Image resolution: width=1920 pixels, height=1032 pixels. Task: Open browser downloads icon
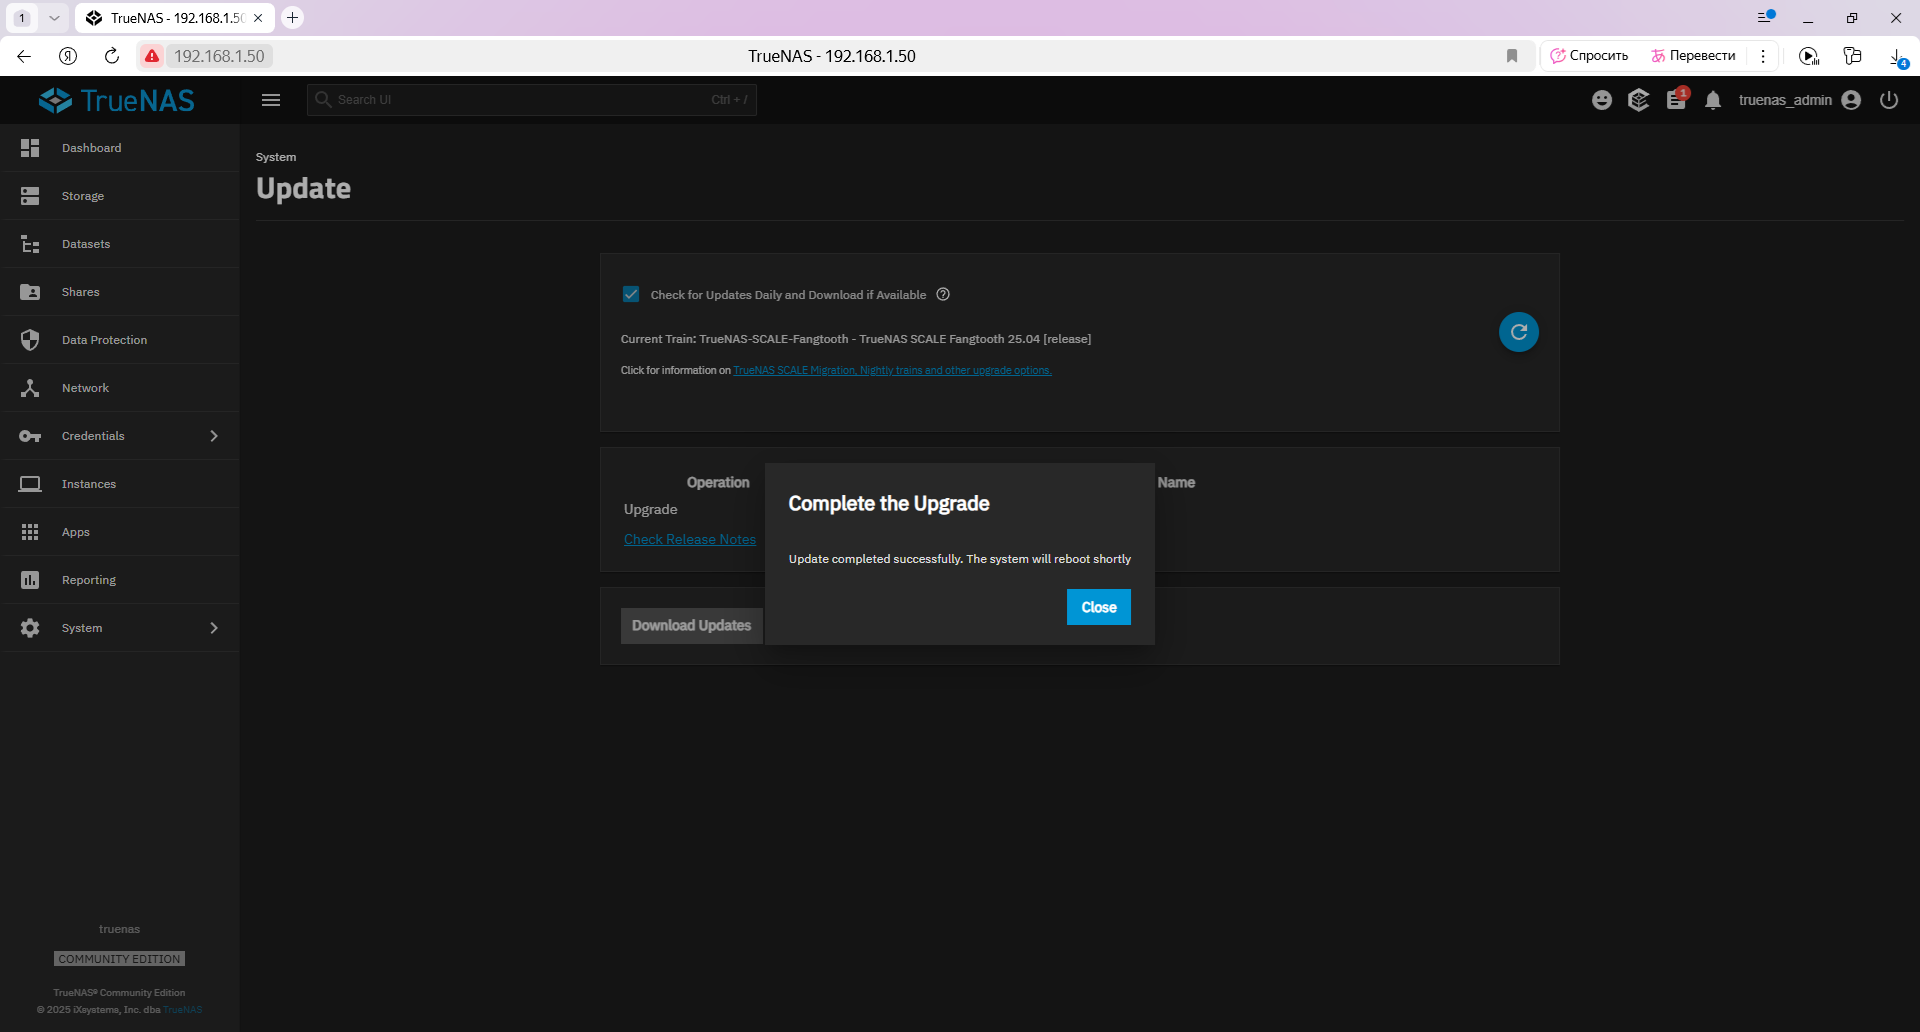click(1897, 57)
